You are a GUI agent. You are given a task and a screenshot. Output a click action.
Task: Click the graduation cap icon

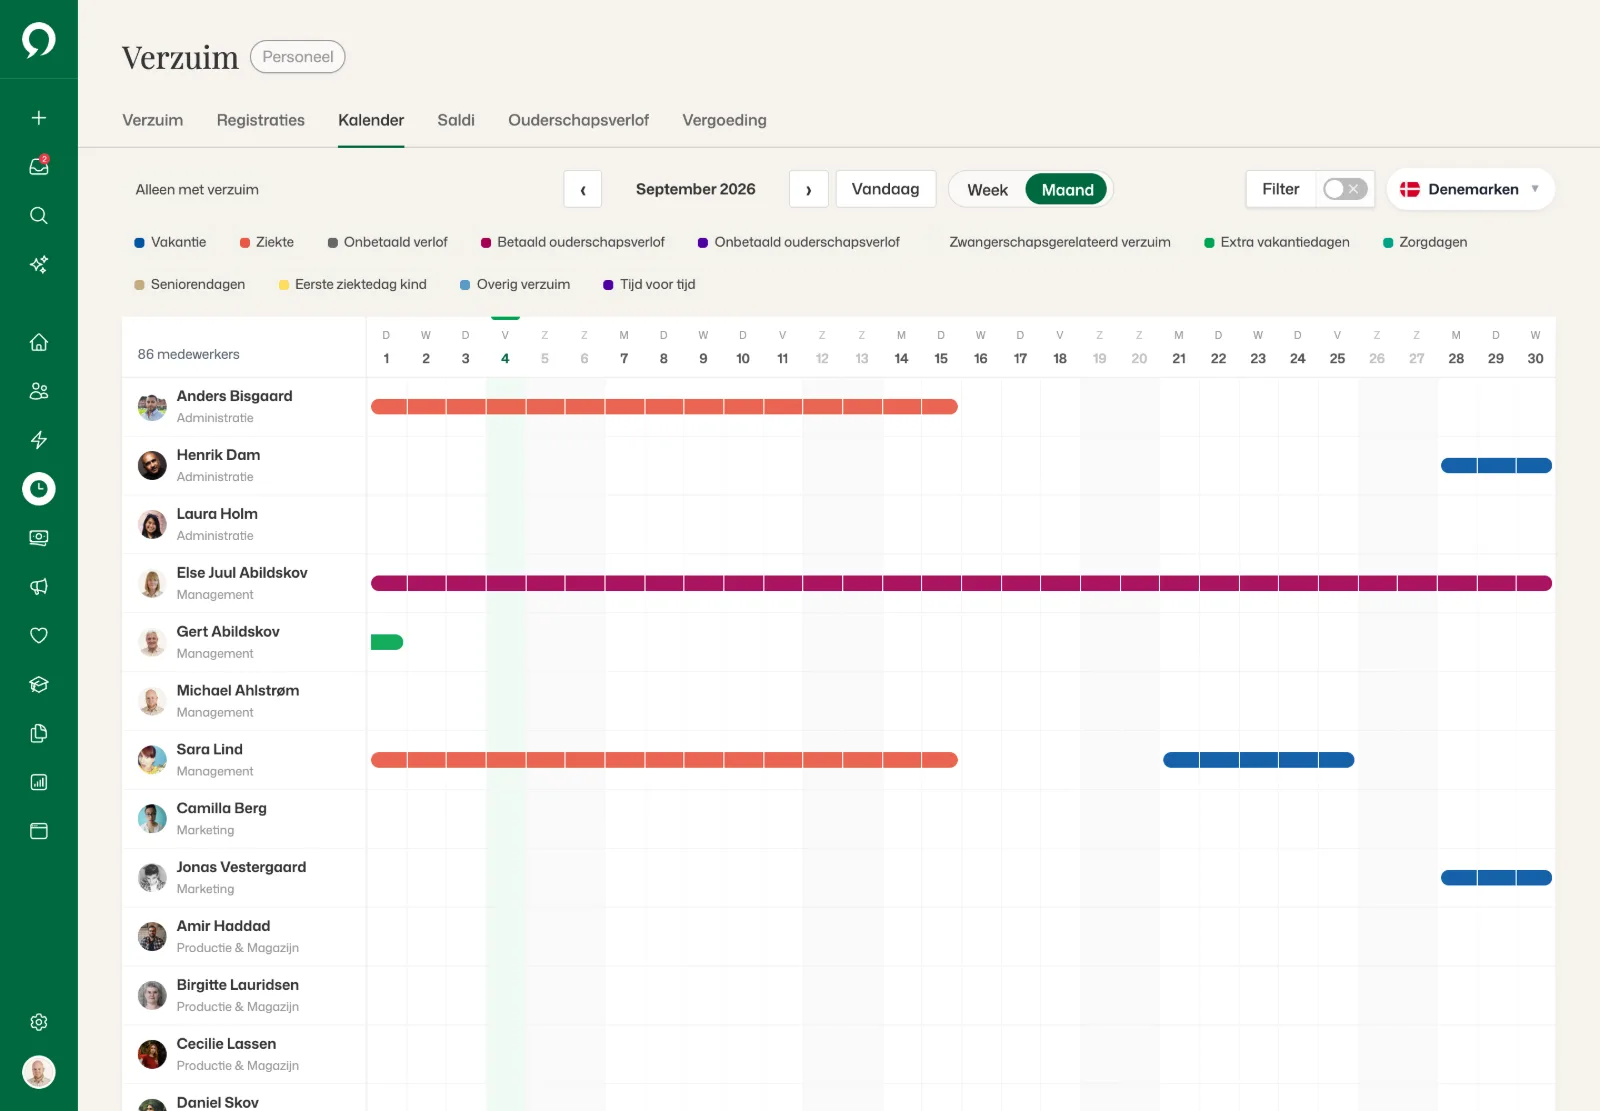pos(39,684)
